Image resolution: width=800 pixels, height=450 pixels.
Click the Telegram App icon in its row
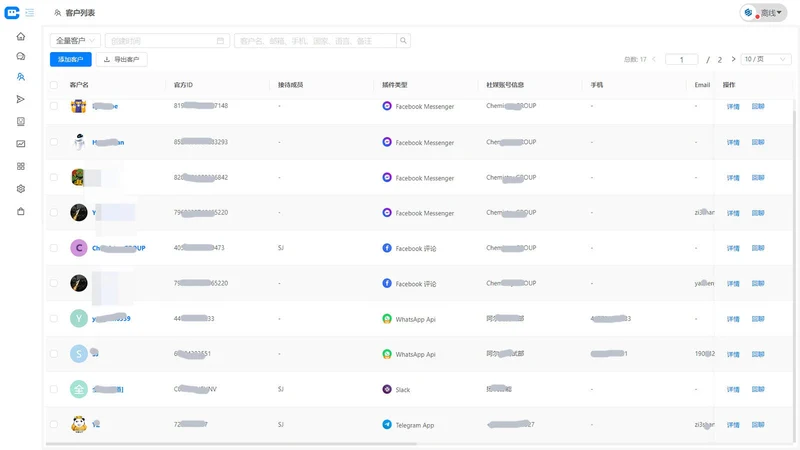[x=387, y=424]
